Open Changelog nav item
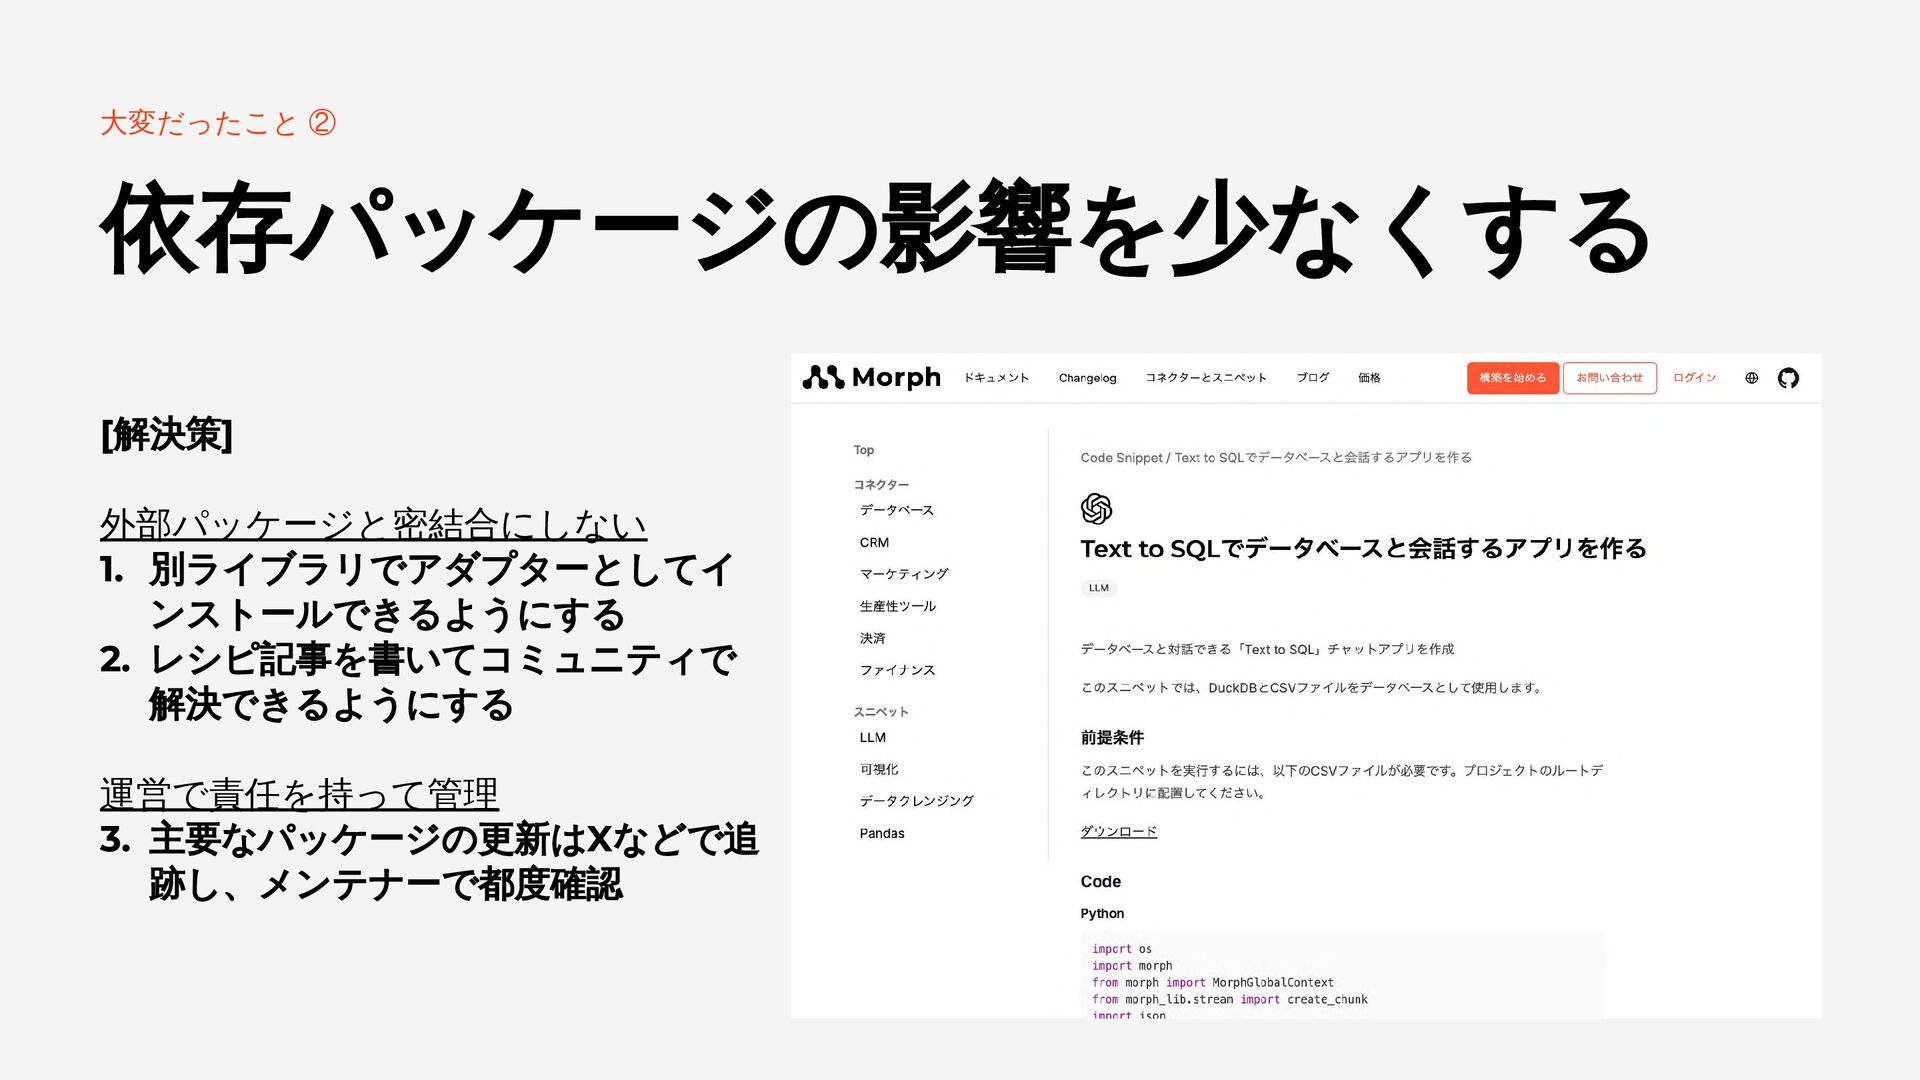The image size is (1920, 1080). (1087, 378)
